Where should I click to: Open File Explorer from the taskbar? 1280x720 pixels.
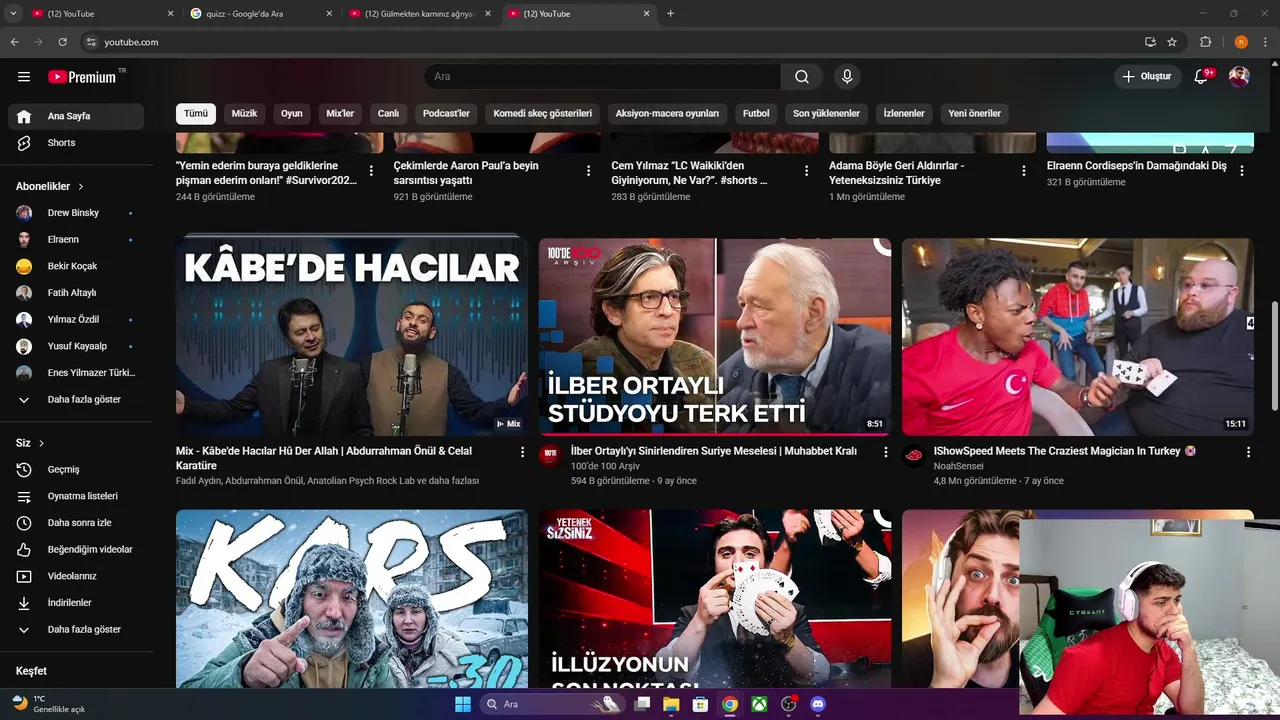click(671, 704)
